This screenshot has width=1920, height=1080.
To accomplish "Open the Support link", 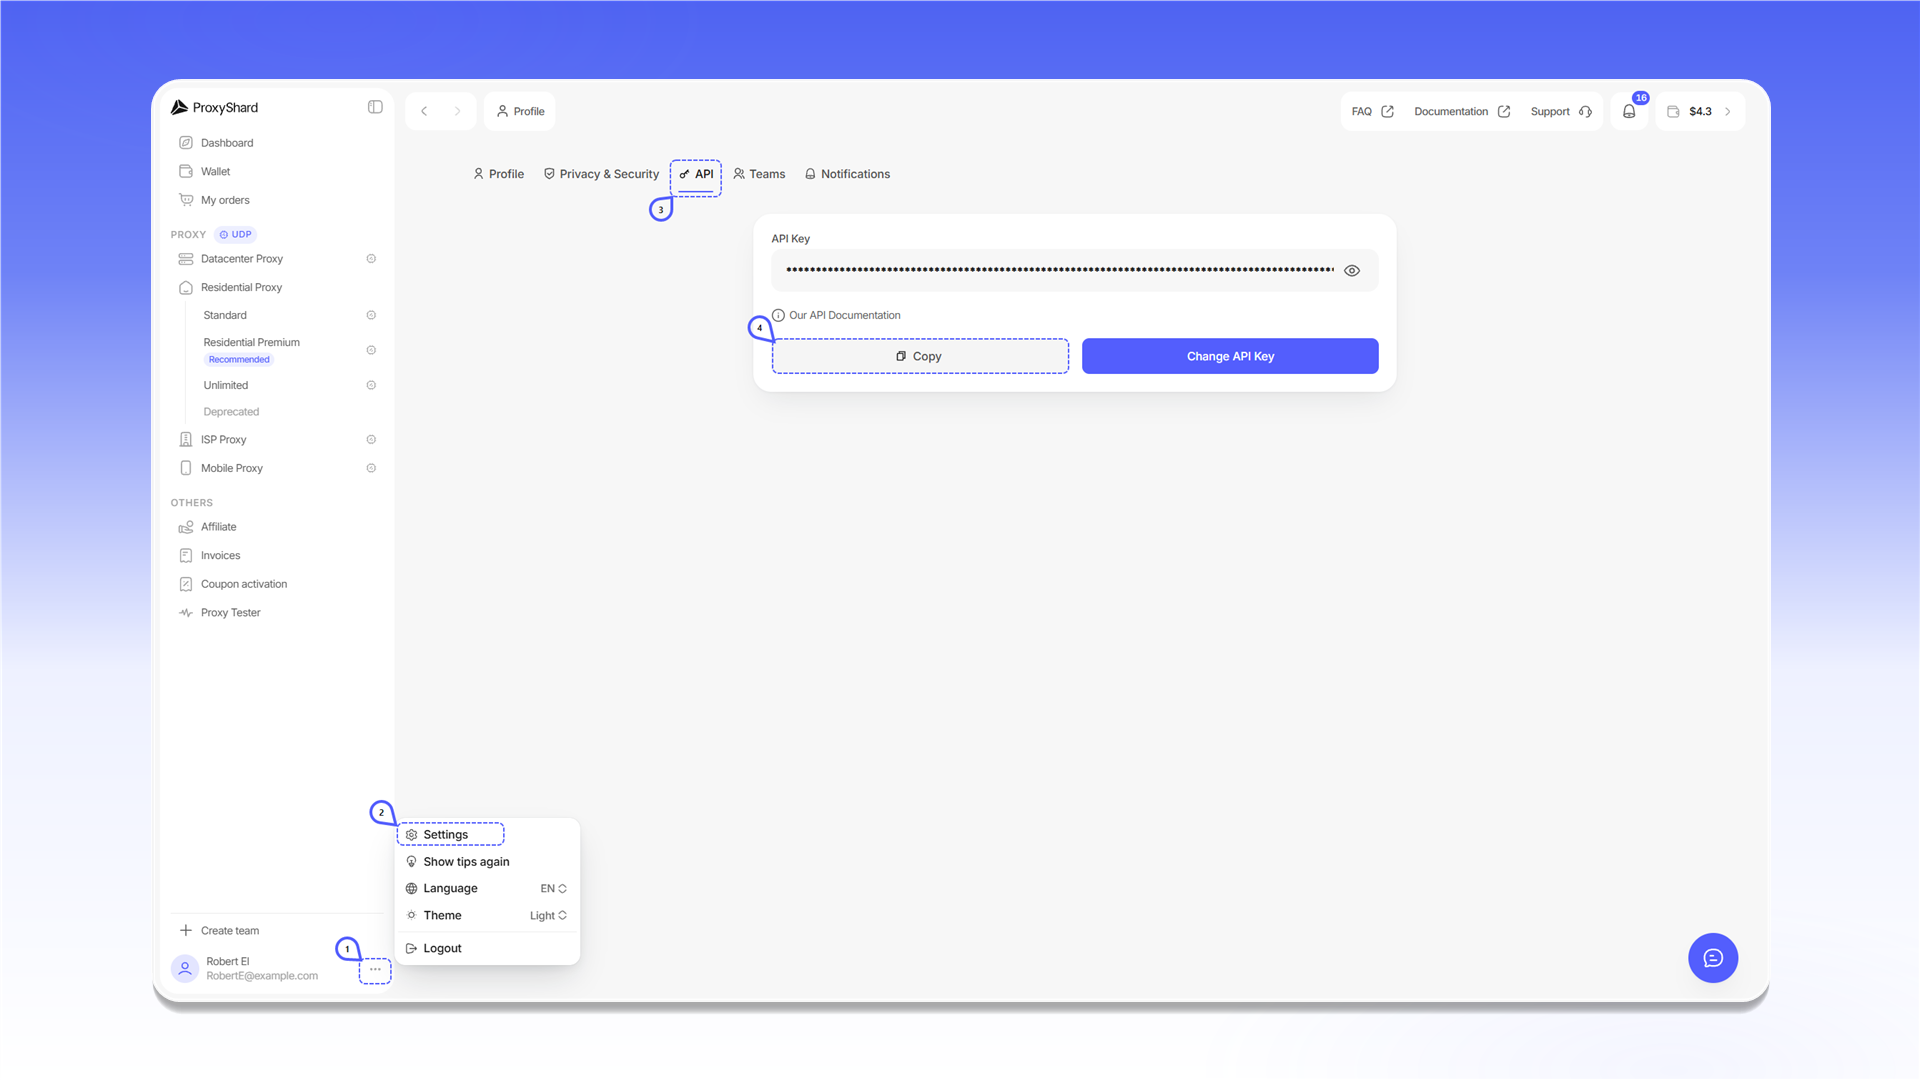I will [x=1560, y=111].
